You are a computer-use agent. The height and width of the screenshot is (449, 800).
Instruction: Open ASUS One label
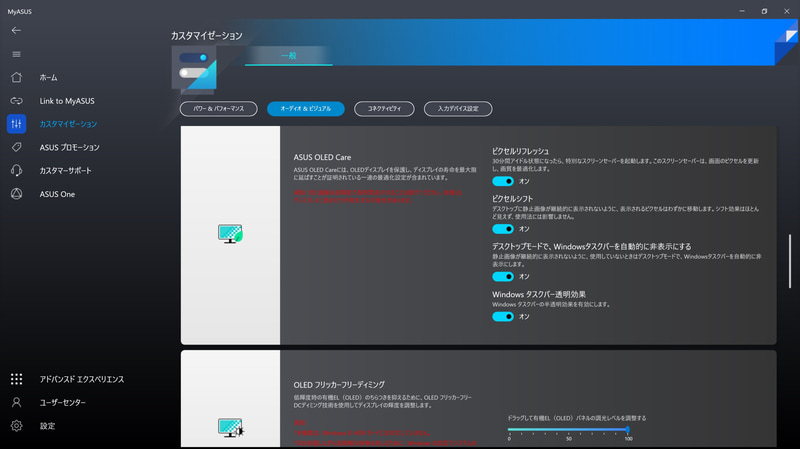coord(57,194)
